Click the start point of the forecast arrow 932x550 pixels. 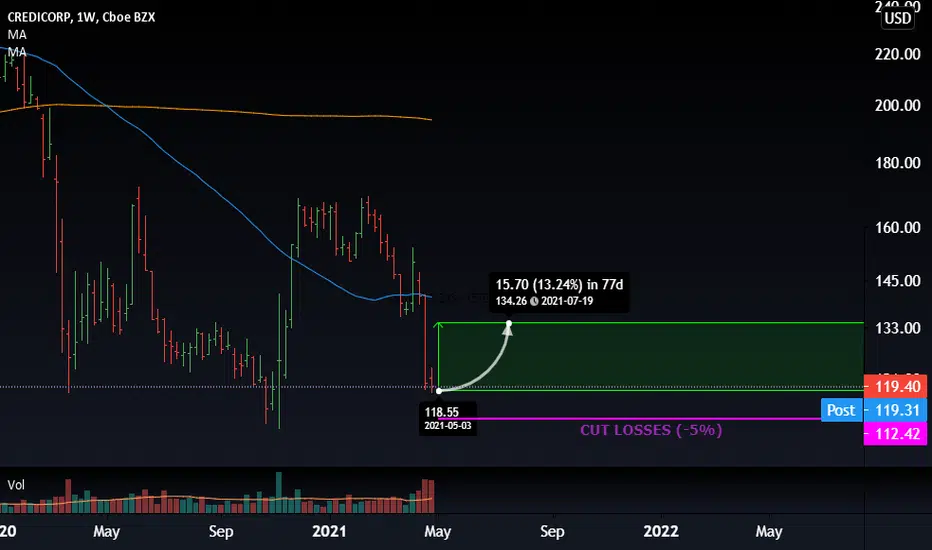pos(439,391)
